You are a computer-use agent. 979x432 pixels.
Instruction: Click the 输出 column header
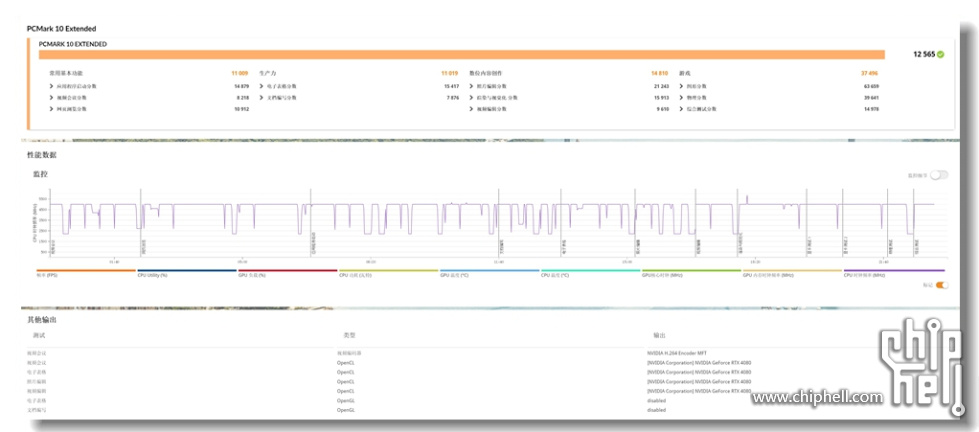tap(659, 335)
